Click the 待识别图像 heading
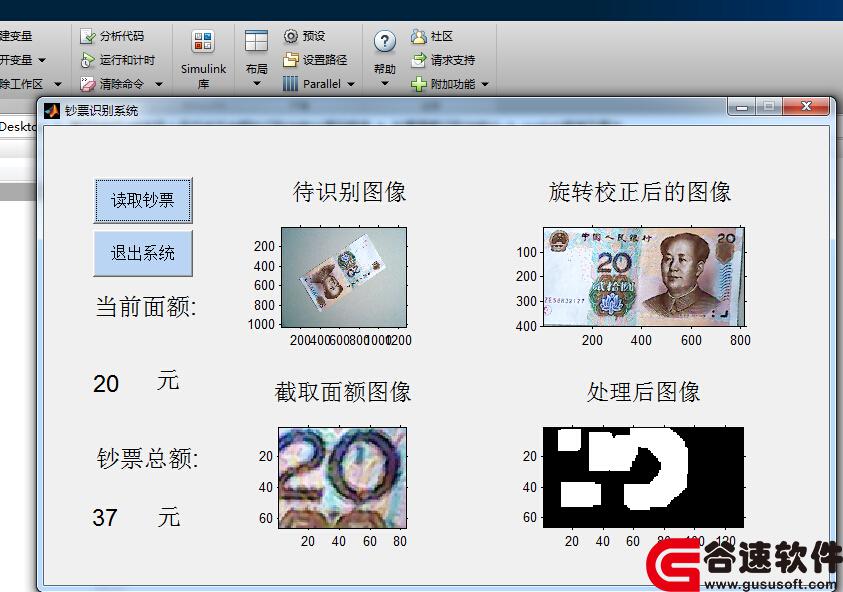 pyautogui.click(x=349, y=192)
